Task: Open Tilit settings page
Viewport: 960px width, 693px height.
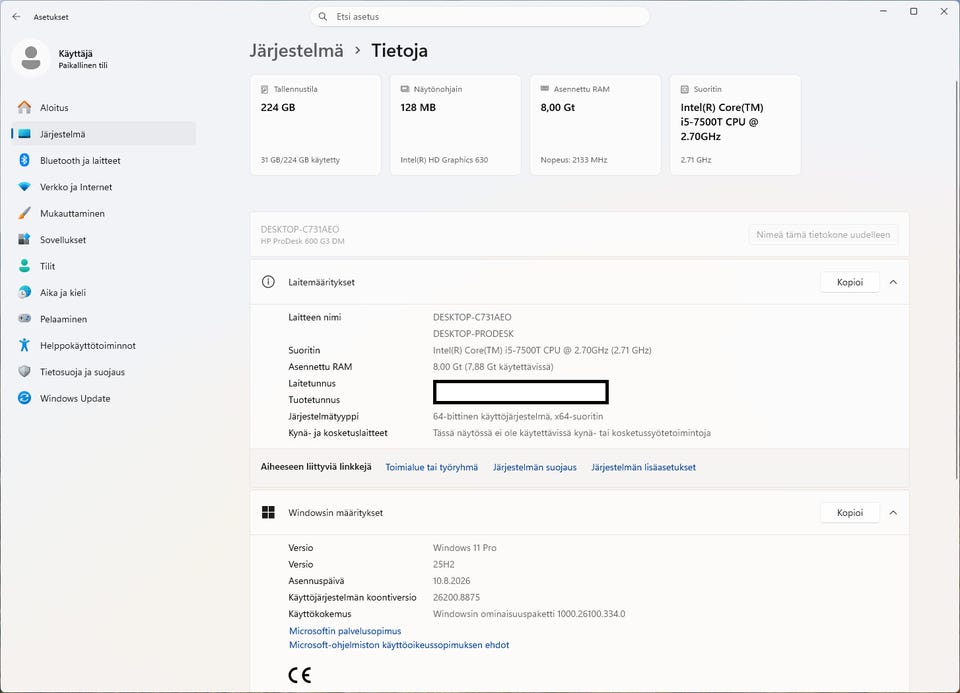Action: tap(103, 266)
